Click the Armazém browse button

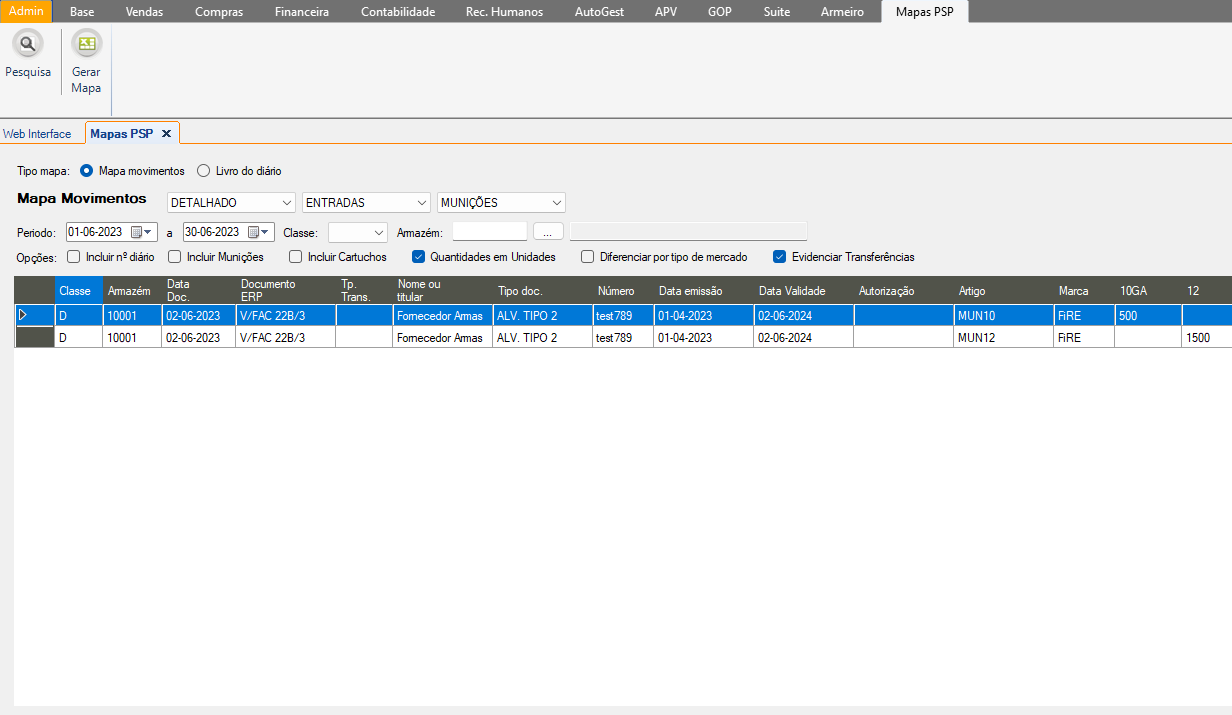point(548,232)
